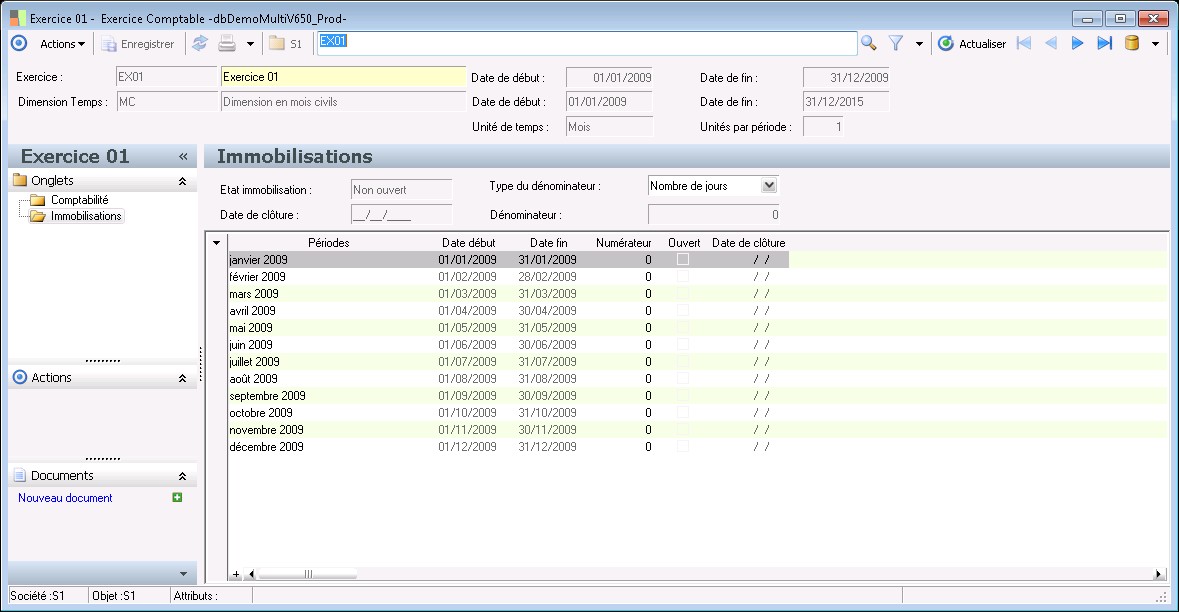Screen dimensions: 1179x612
Task: Open the Type du dénominateur dropdown
Action: [768, 185]
